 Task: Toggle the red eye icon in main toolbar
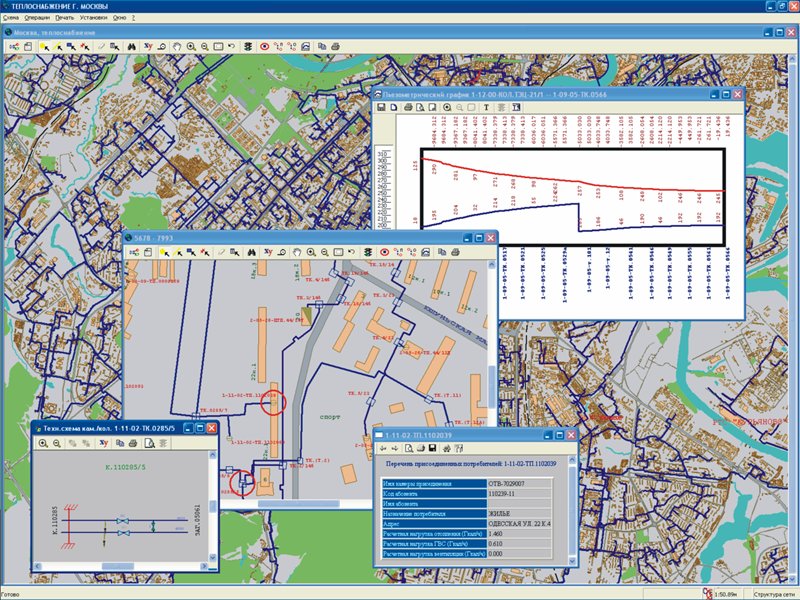265,46
